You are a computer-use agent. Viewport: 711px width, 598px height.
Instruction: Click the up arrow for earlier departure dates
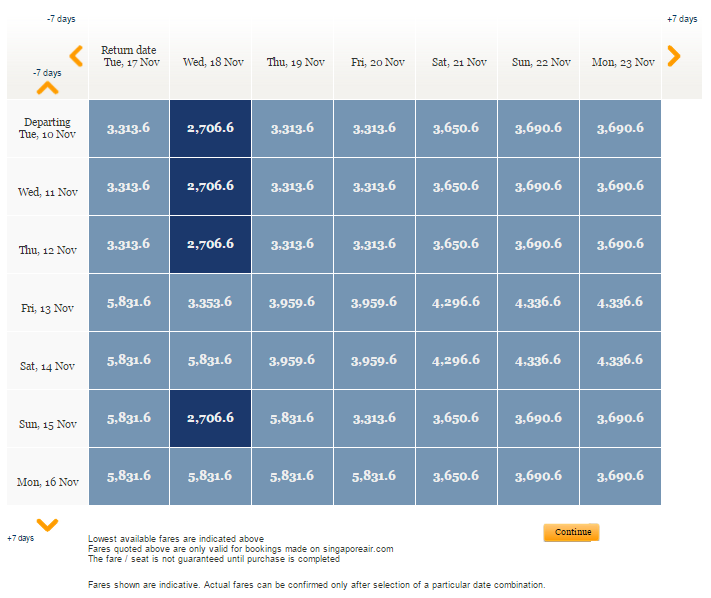[x=47, y=87]
